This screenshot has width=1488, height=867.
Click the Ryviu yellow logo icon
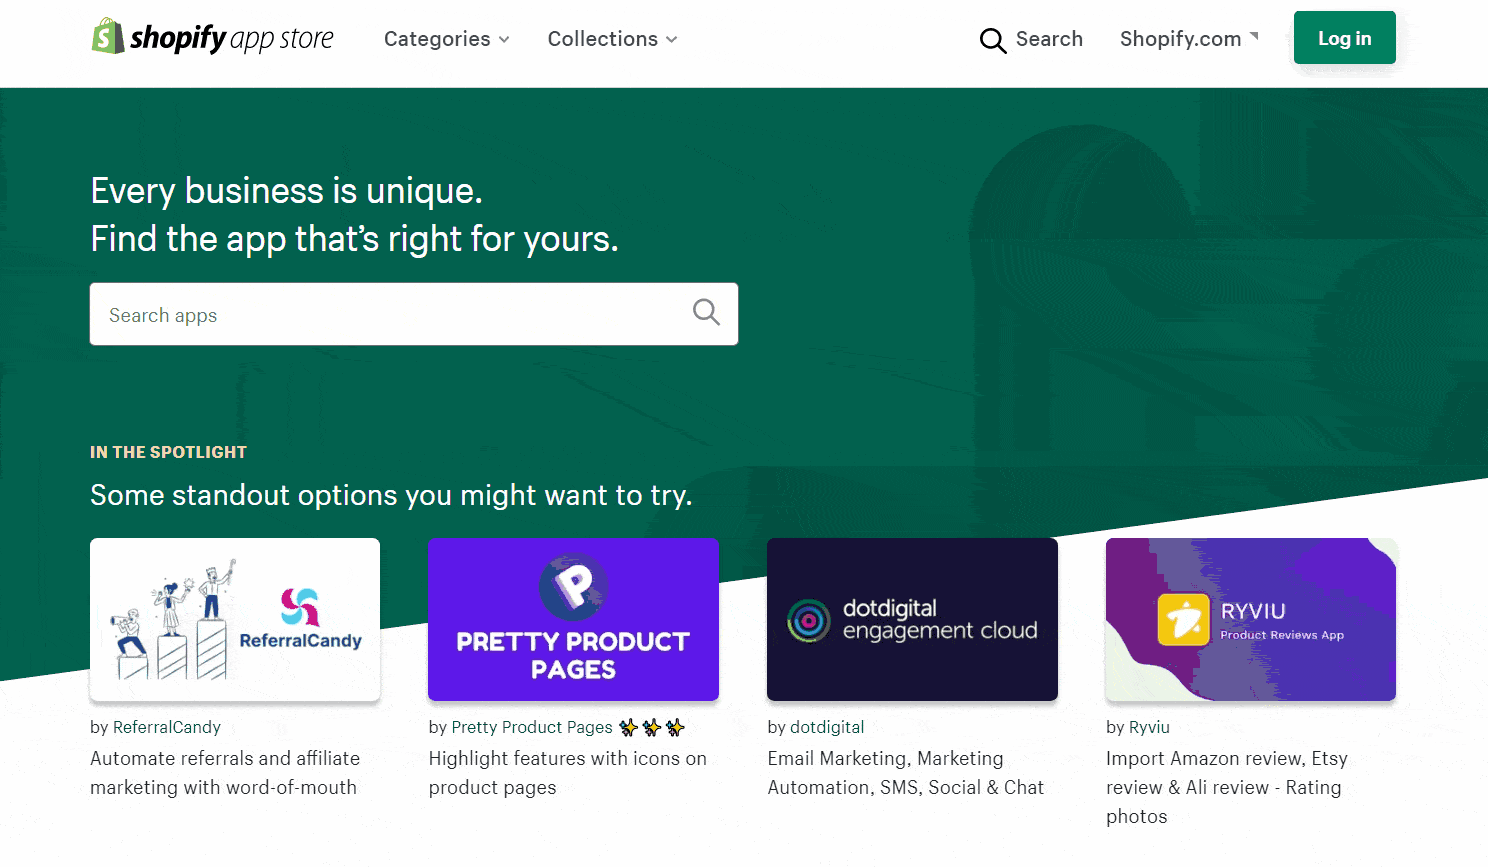tap(1183, 620)
